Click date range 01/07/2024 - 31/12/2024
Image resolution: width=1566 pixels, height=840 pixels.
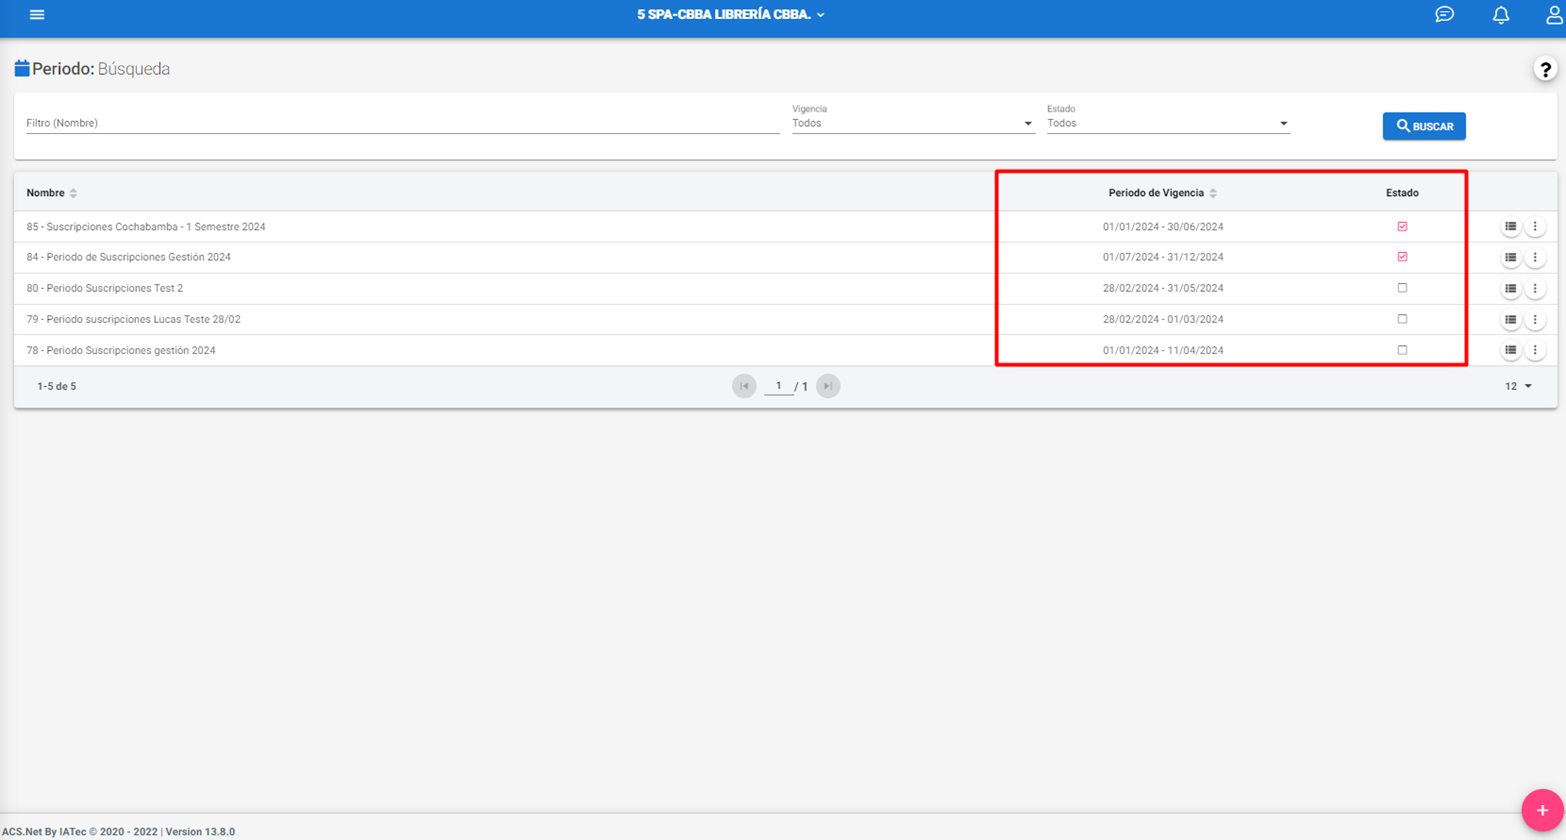coord(1163,257)
